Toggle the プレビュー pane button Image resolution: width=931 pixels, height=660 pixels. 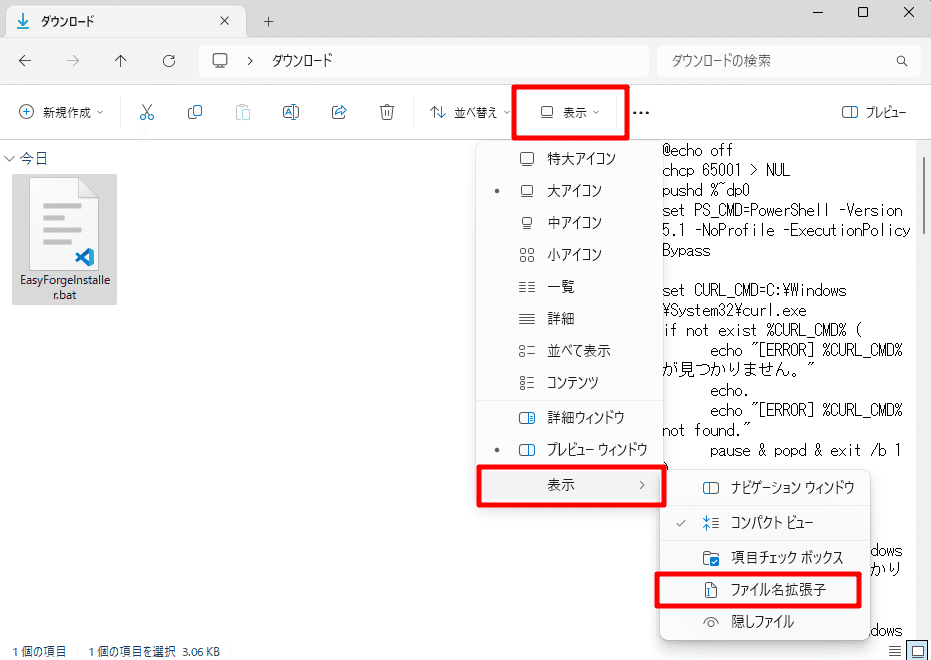[874, 112]
